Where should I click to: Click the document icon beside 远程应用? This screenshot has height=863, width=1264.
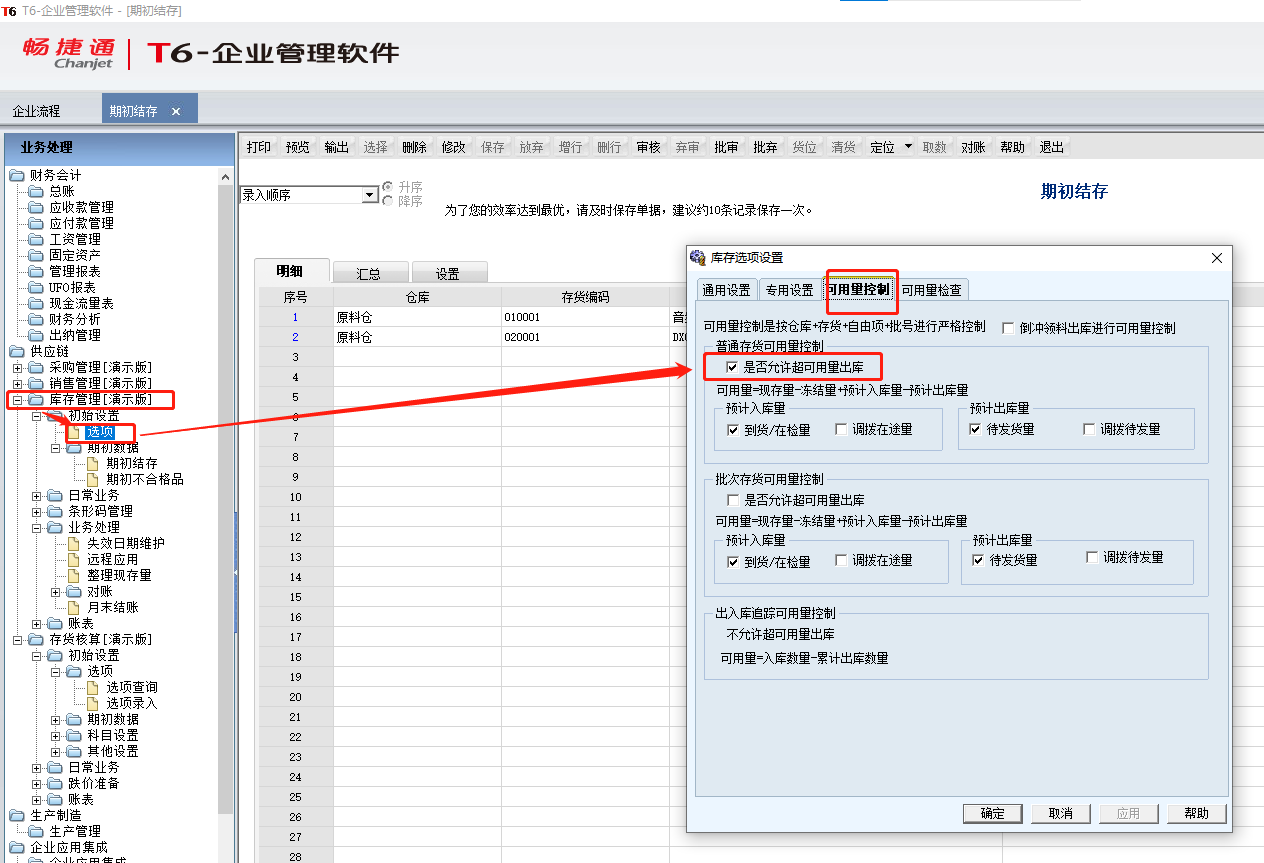74,559
